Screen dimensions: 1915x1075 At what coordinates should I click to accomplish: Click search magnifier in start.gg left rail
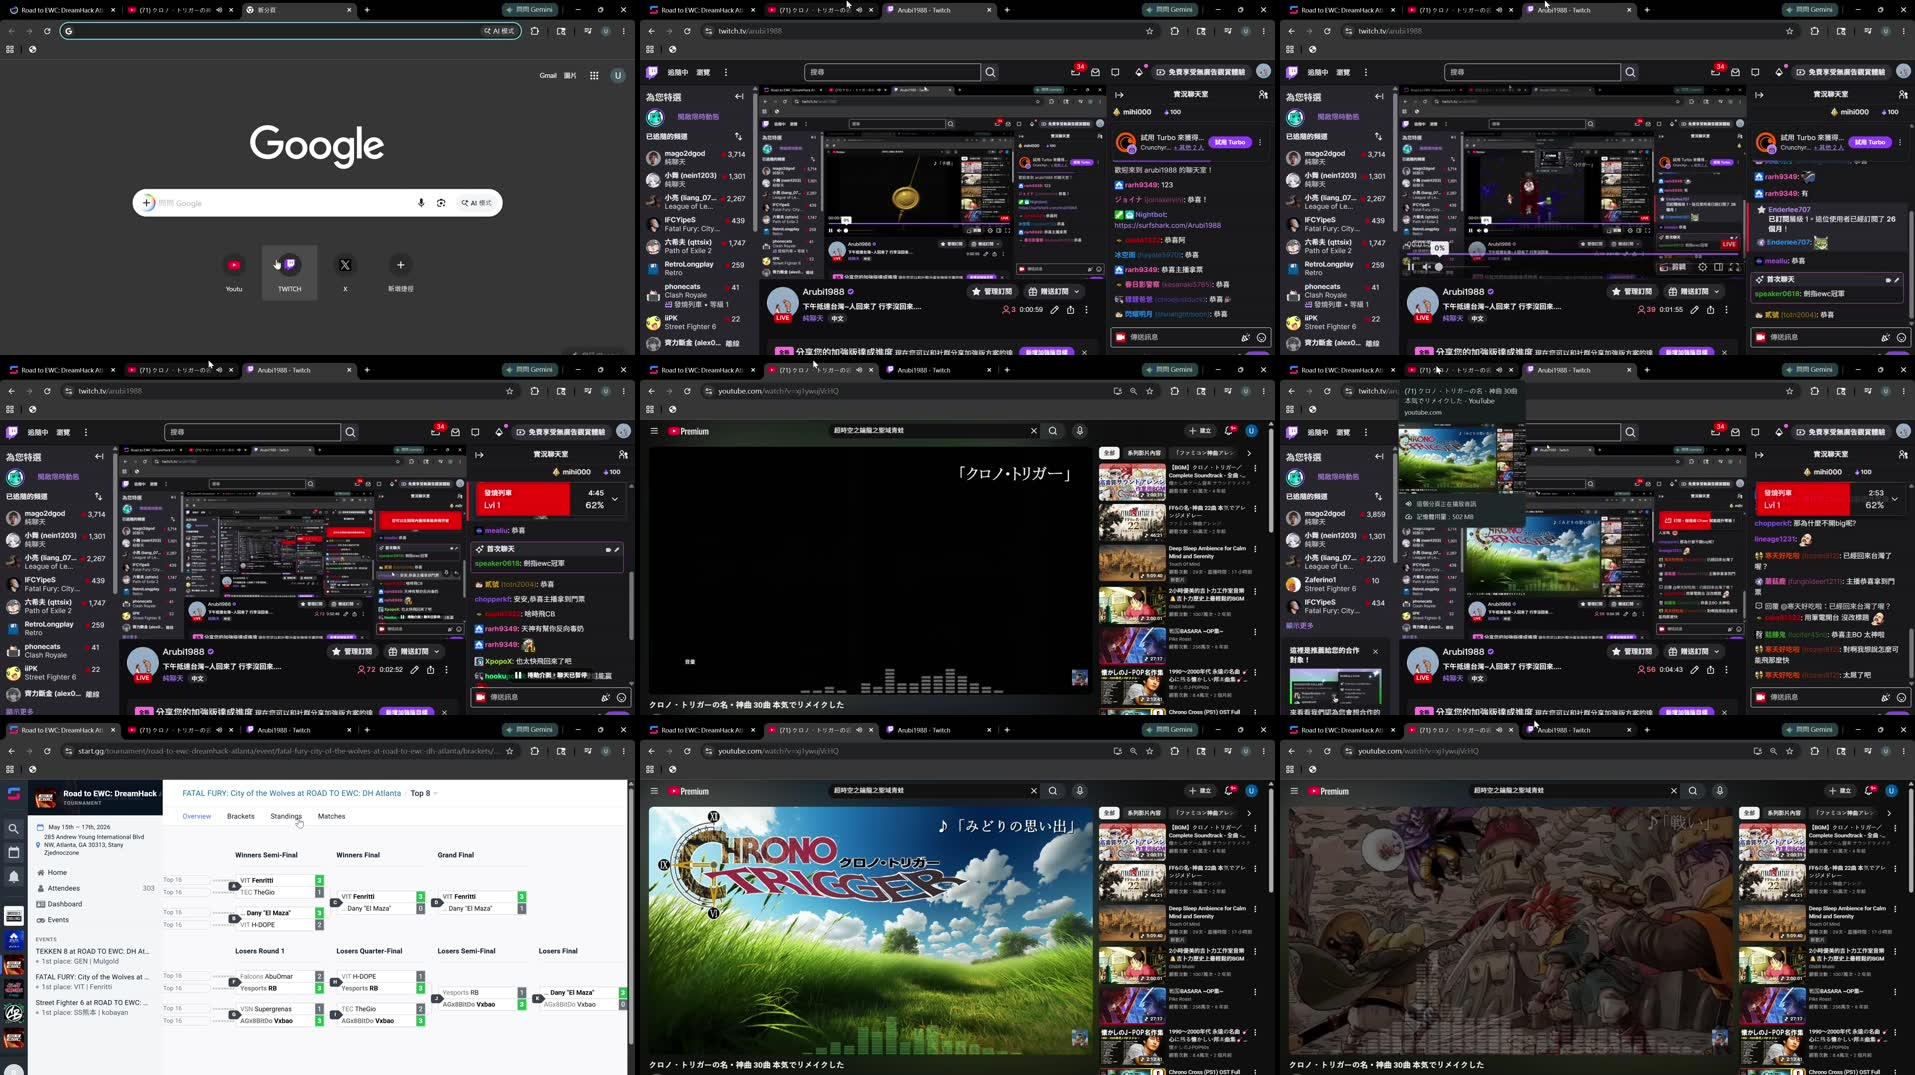coord(13,829)
